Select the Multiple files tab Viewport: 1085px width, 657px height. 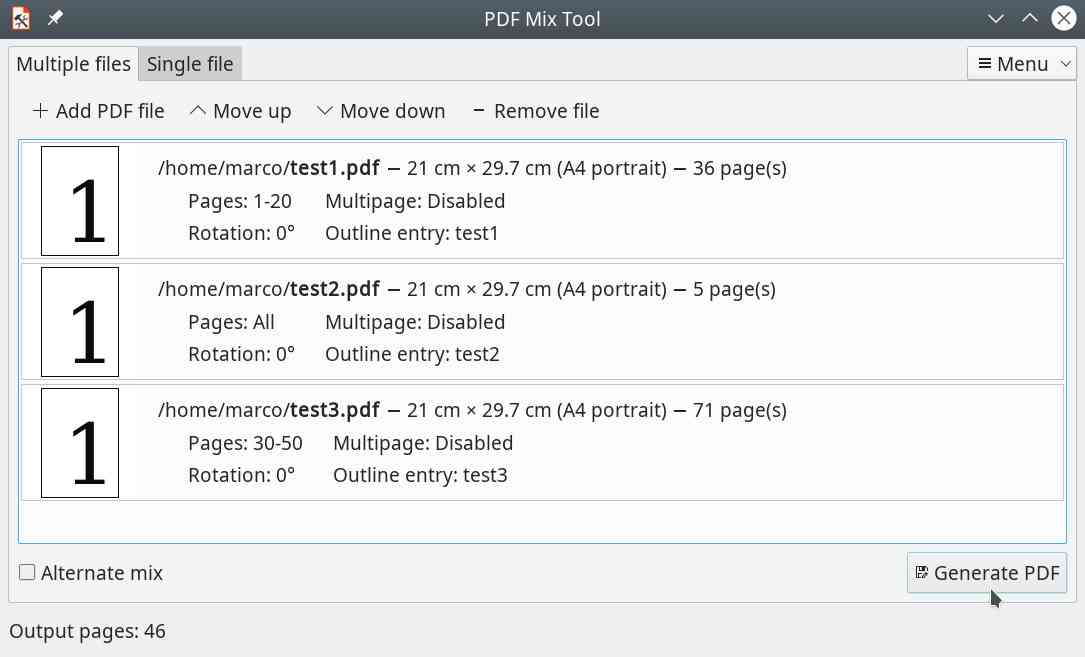[74, 63]
